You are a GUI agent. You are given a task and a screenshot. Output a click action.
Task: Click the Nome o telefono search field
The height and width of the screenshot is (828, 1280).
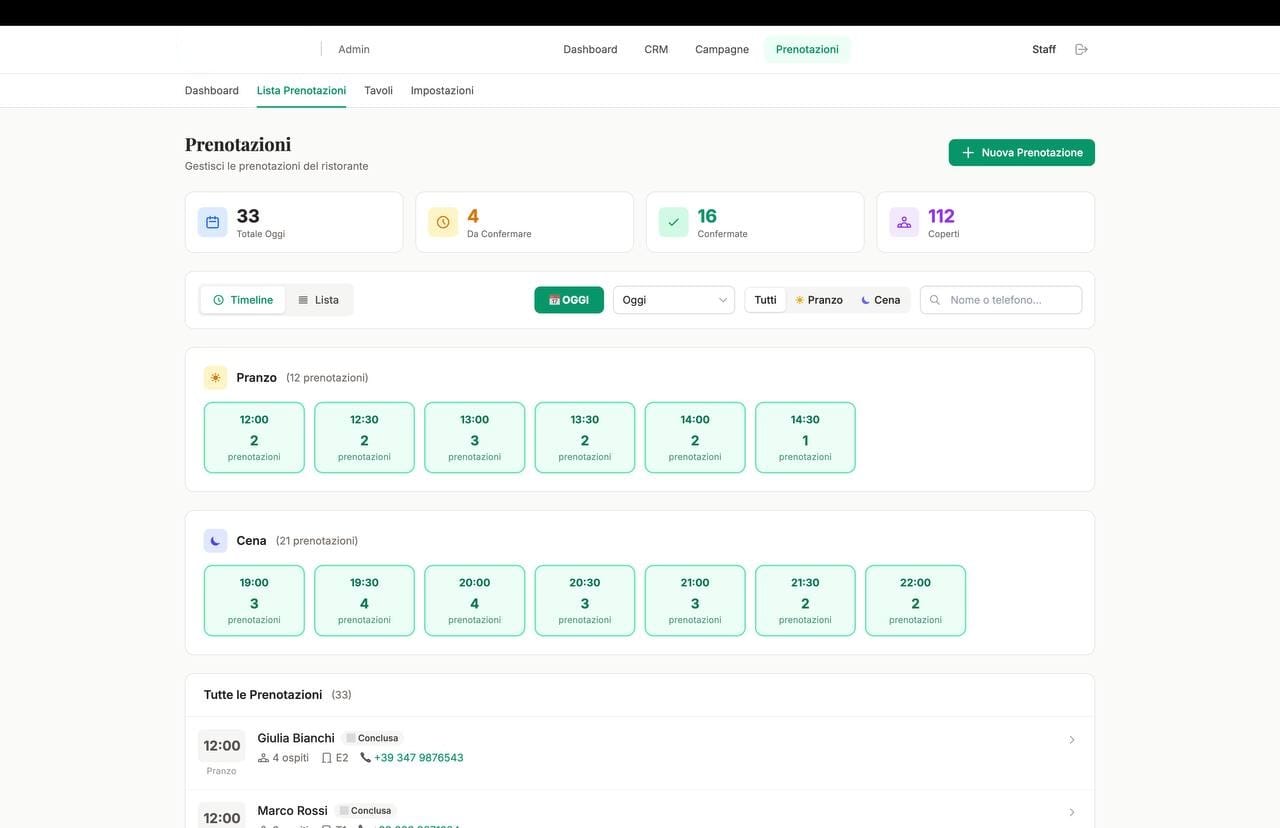pos(1000,298)
